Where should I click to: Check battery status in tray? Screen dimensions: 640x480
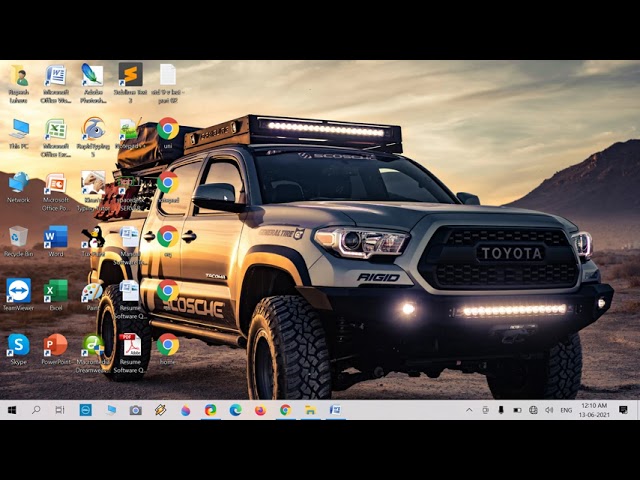click(517, 410)
